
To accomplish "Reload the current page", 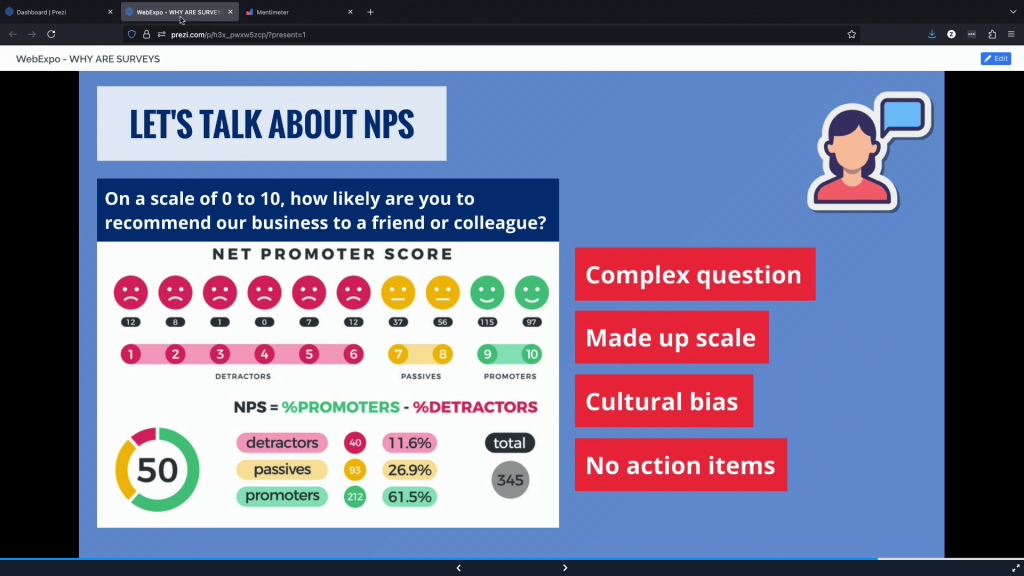I will click(x=51, y=34).
